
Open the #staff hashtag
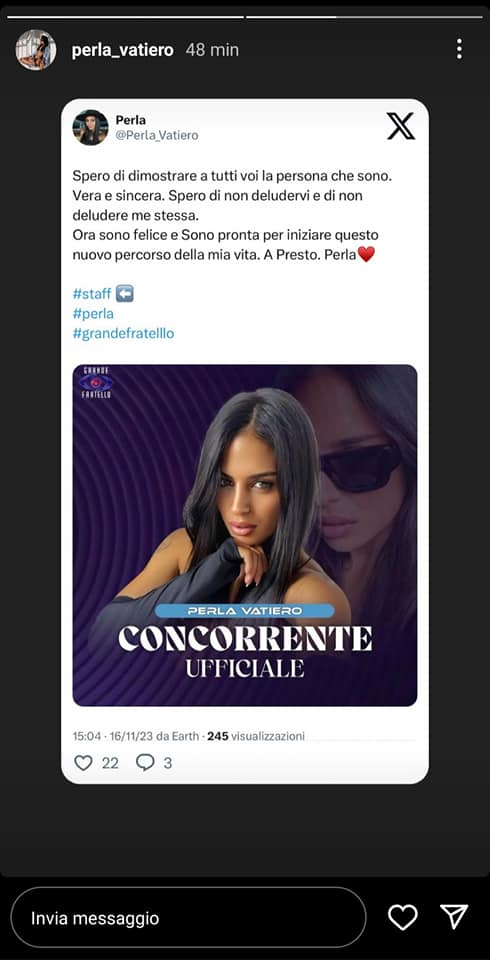pyautogui.click(x=92, y=294)
